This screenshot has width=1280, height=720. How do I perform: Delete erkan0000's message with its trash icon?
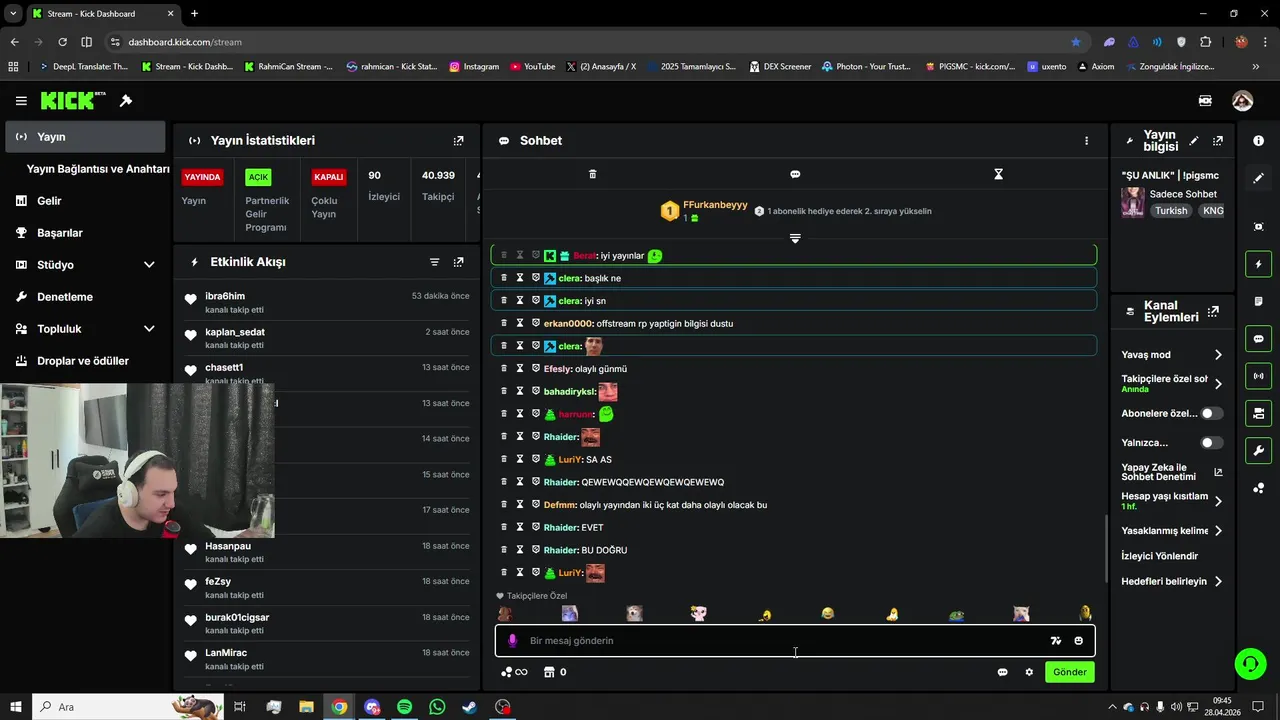[x=503, y=323]
